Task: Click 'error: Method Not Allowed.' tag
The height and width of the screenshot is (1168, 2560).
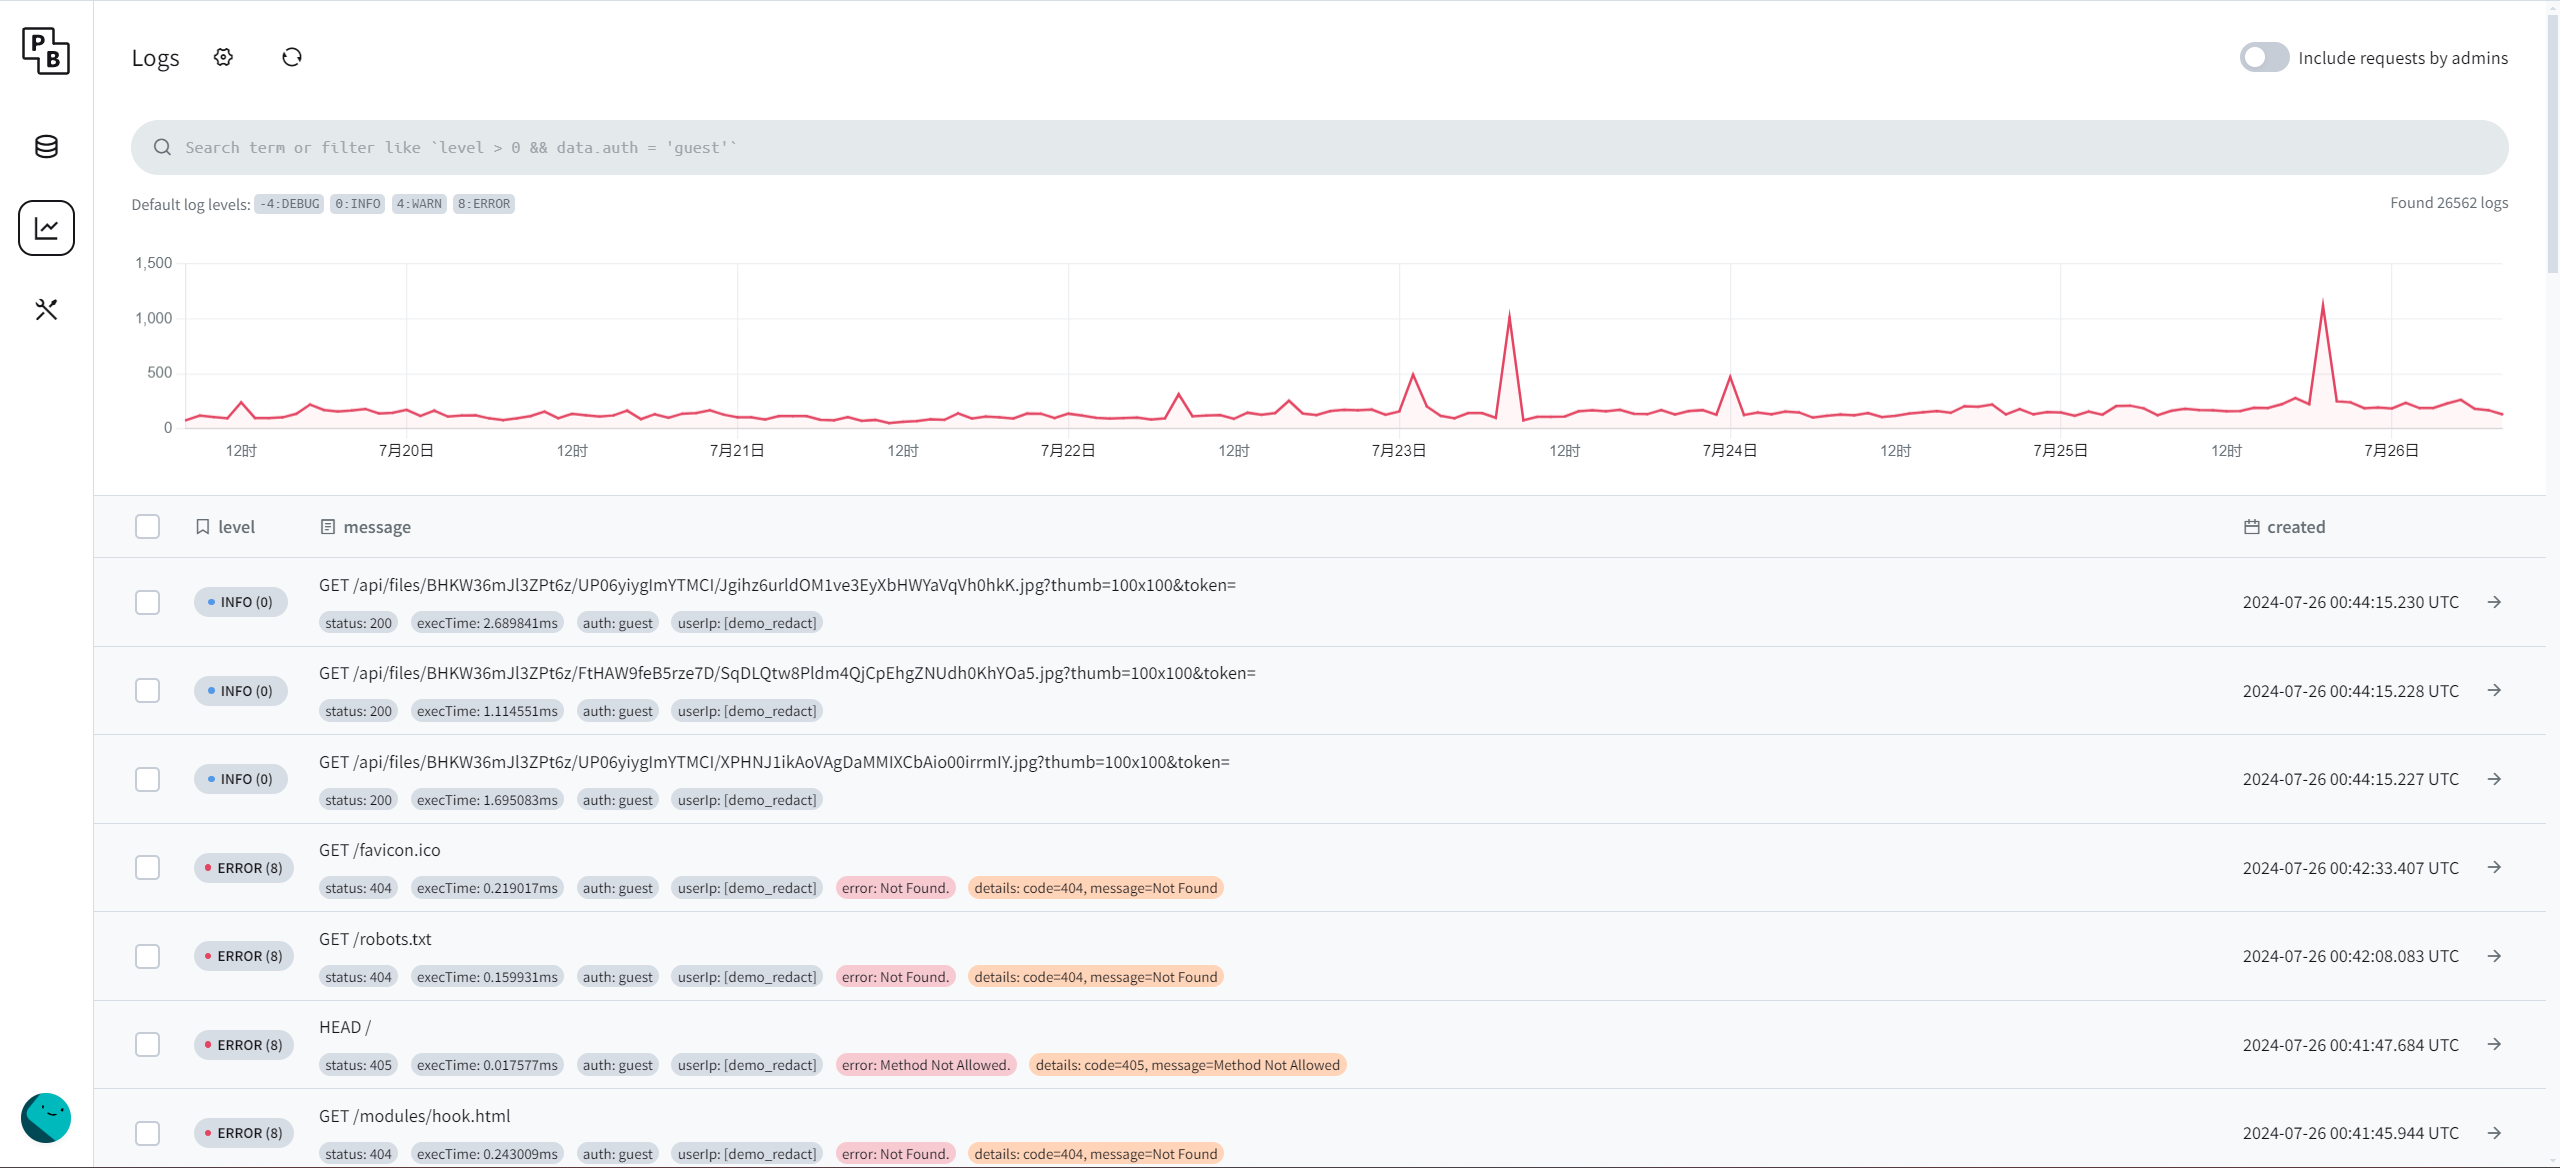Action: 926,1065
